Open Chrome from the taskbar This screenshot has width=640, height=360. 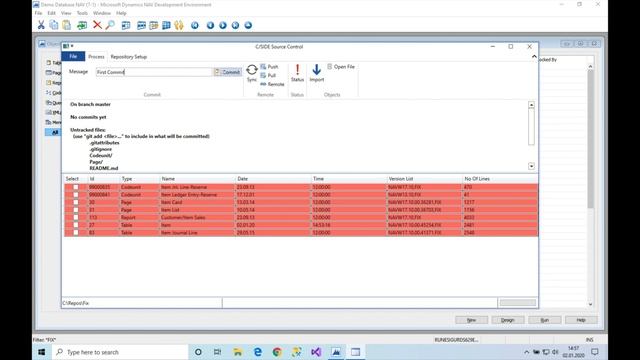pos(277,352)
